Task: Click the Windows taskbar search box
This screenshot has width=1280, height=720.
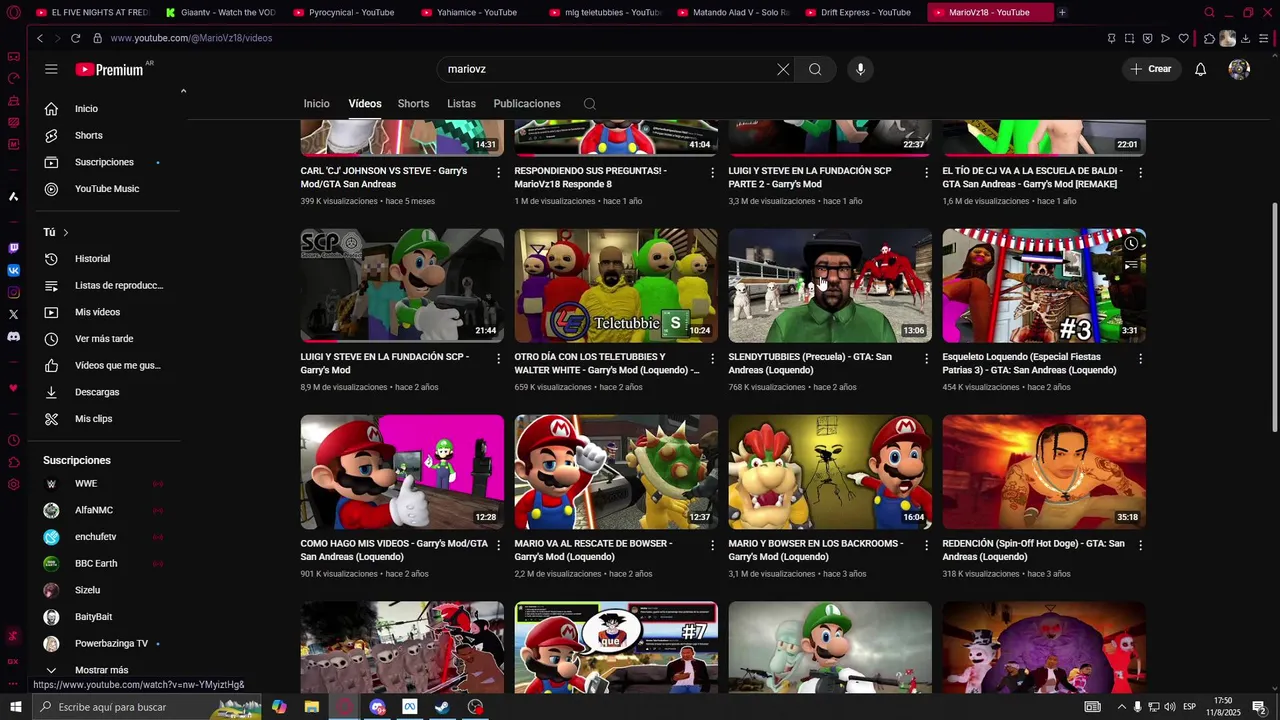Action: coord(145,707)
